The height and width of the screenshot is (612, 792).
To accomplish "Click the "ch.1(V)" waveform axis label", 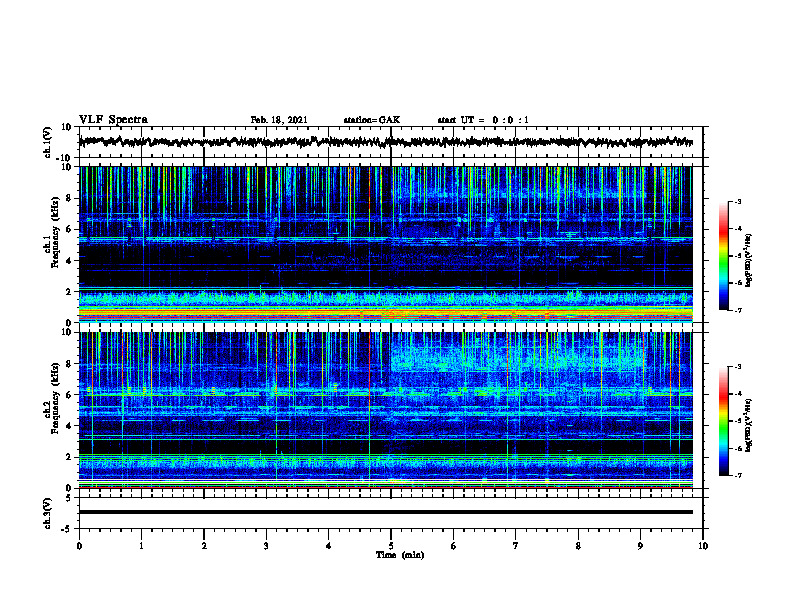I will (48, 142).
